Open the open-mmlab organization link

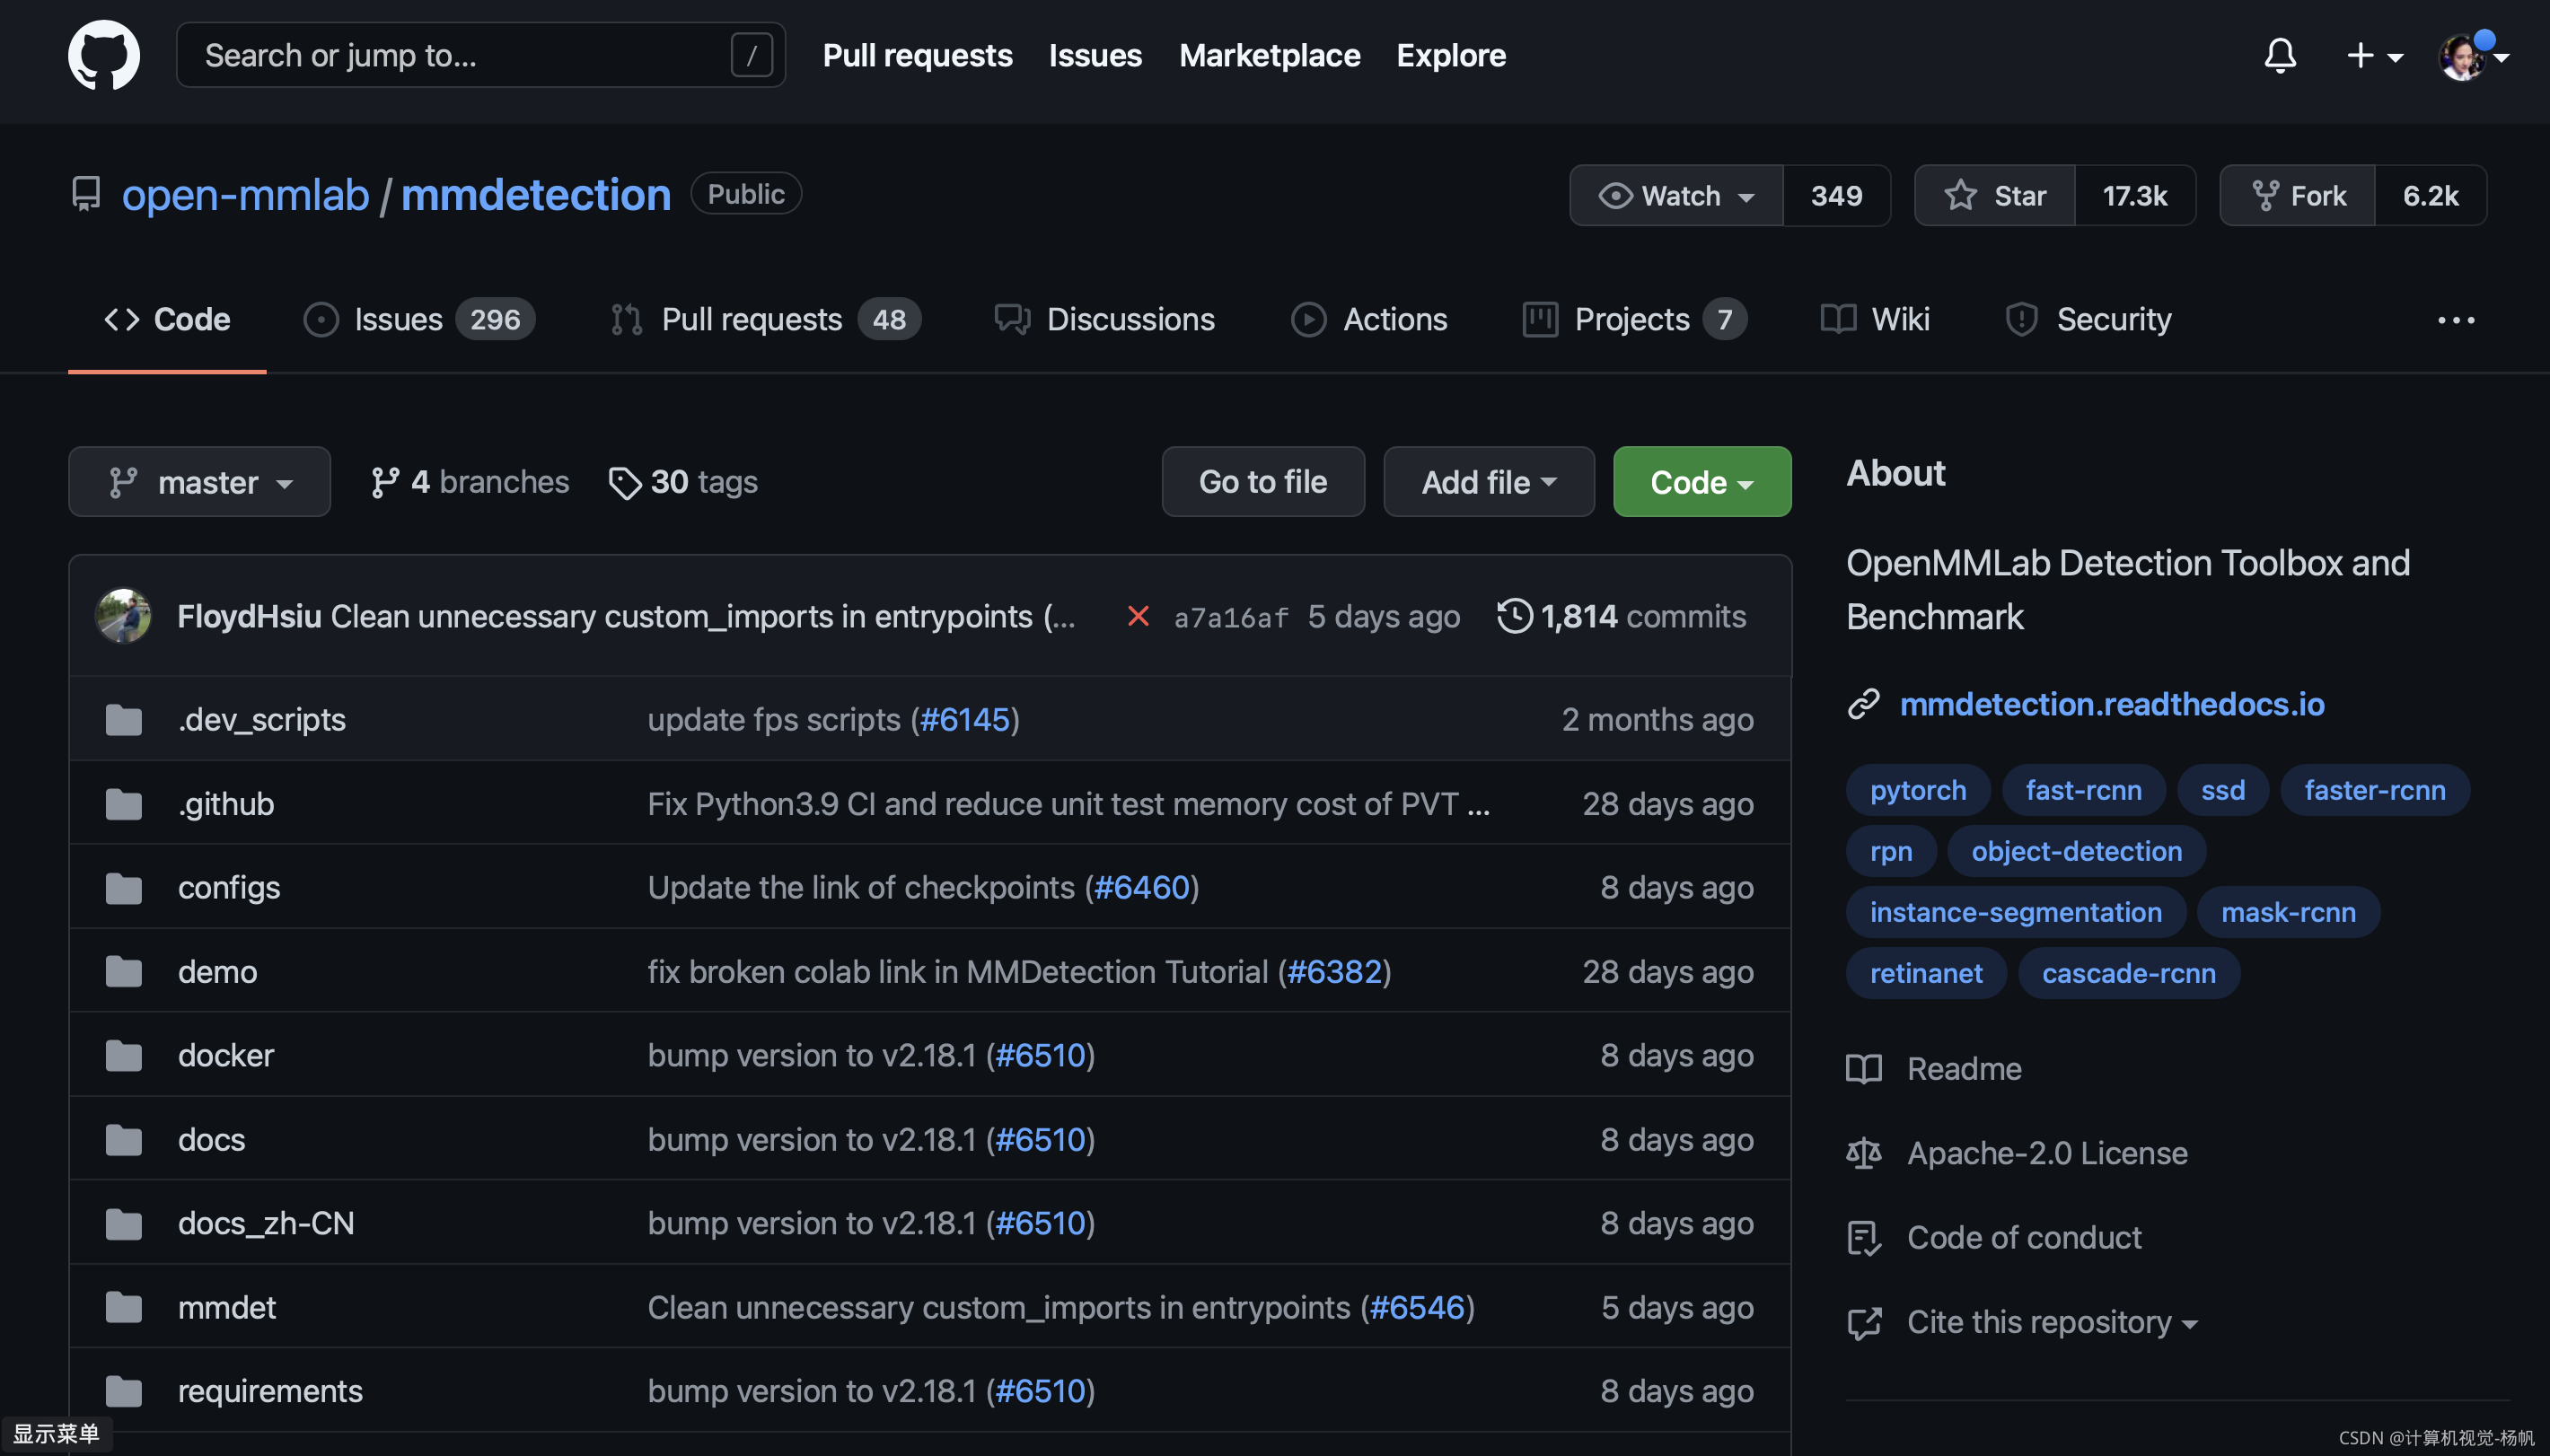coord(245,194)
